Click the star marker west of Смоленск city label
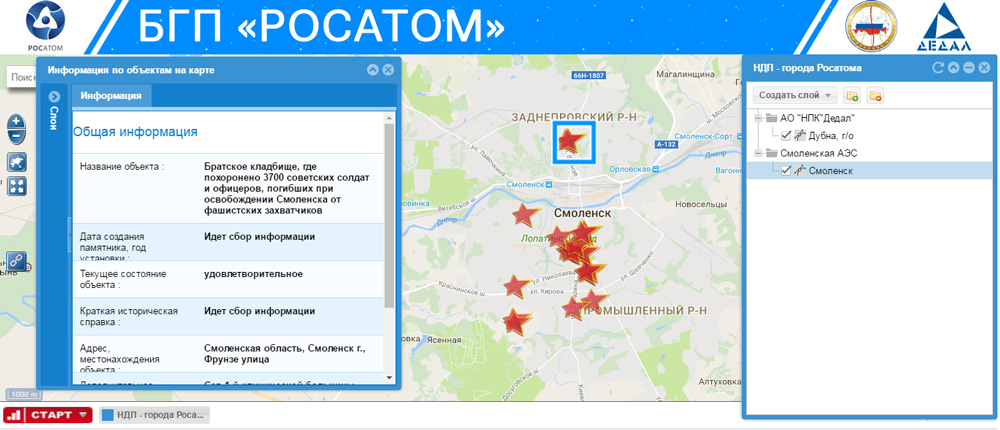 coord(524,215)
